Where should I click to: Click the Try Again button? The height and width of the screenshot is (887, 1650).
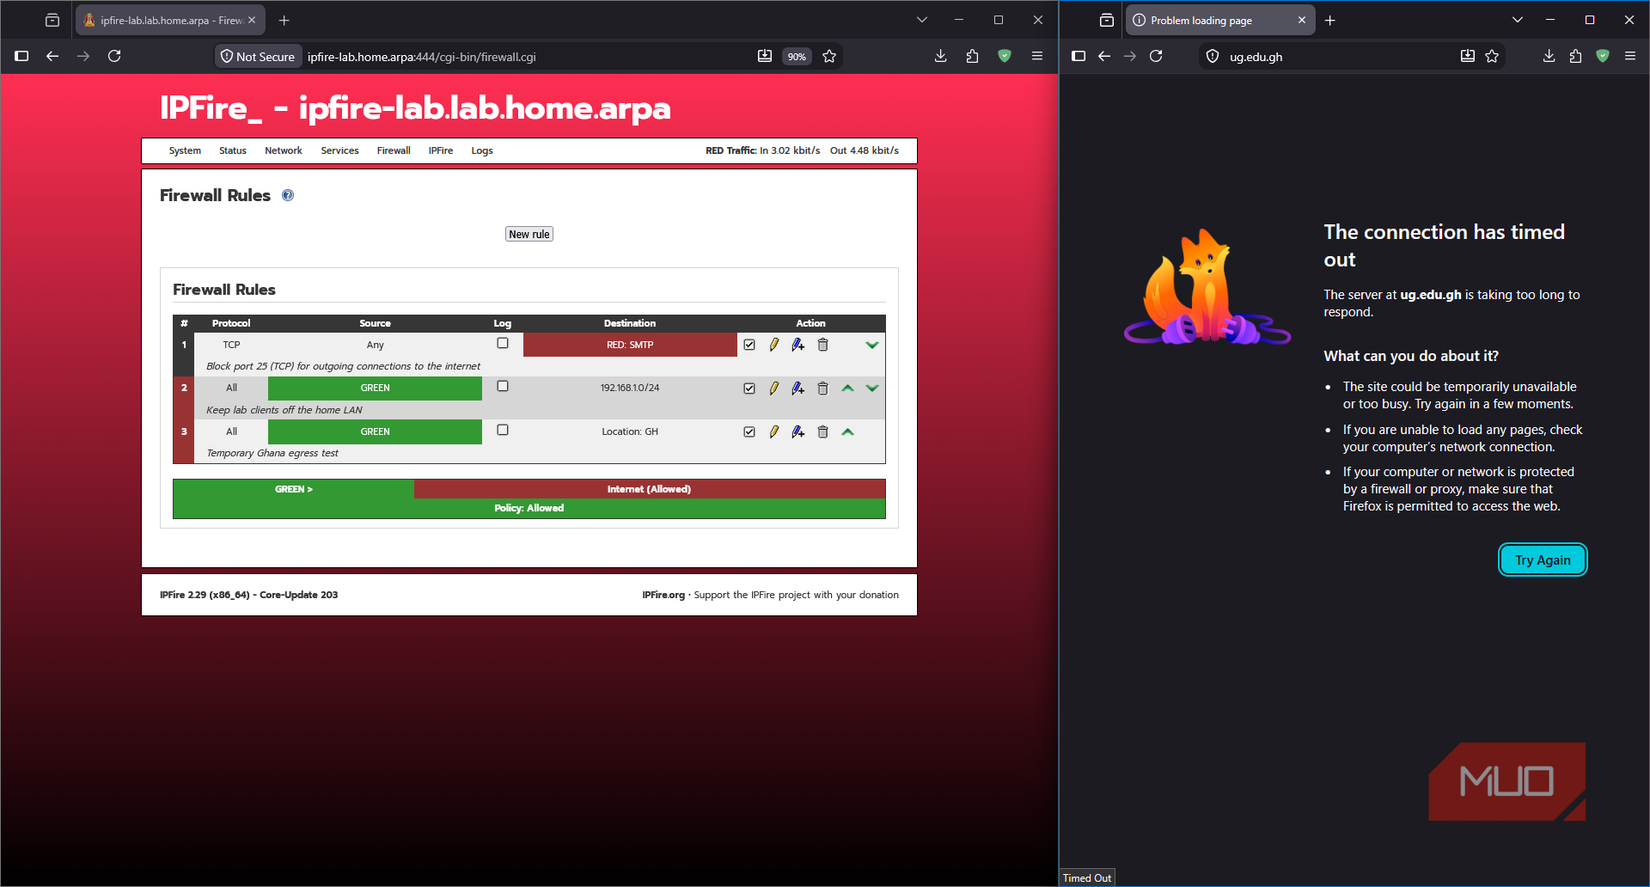point(1542,560)
